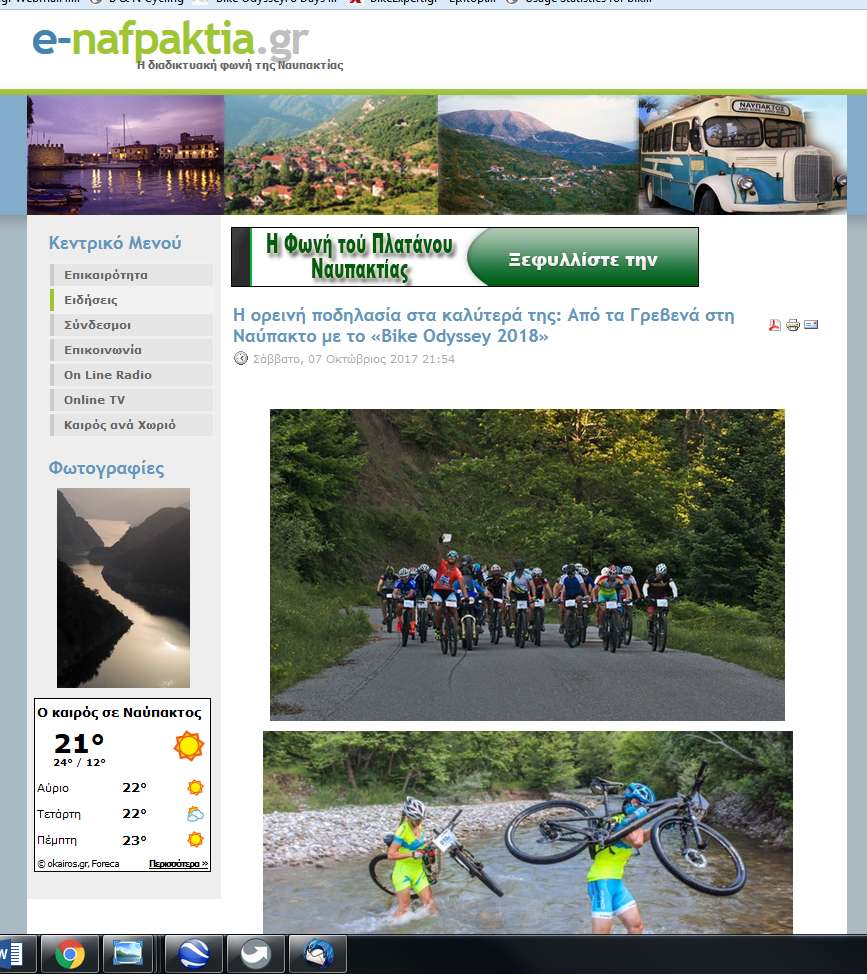Launch On Line Radio from the menu

(x=131, y=375)
